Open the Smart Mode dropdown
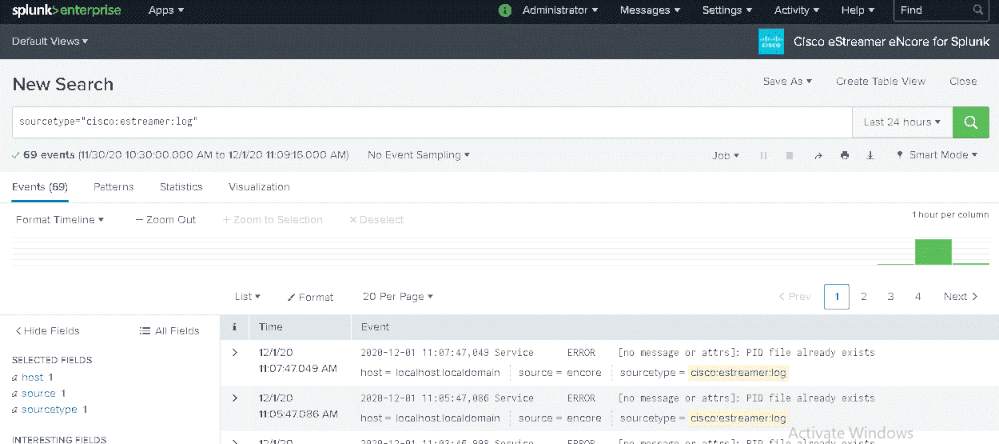Viewport: 999px width, 444px height. pos(937,155)
